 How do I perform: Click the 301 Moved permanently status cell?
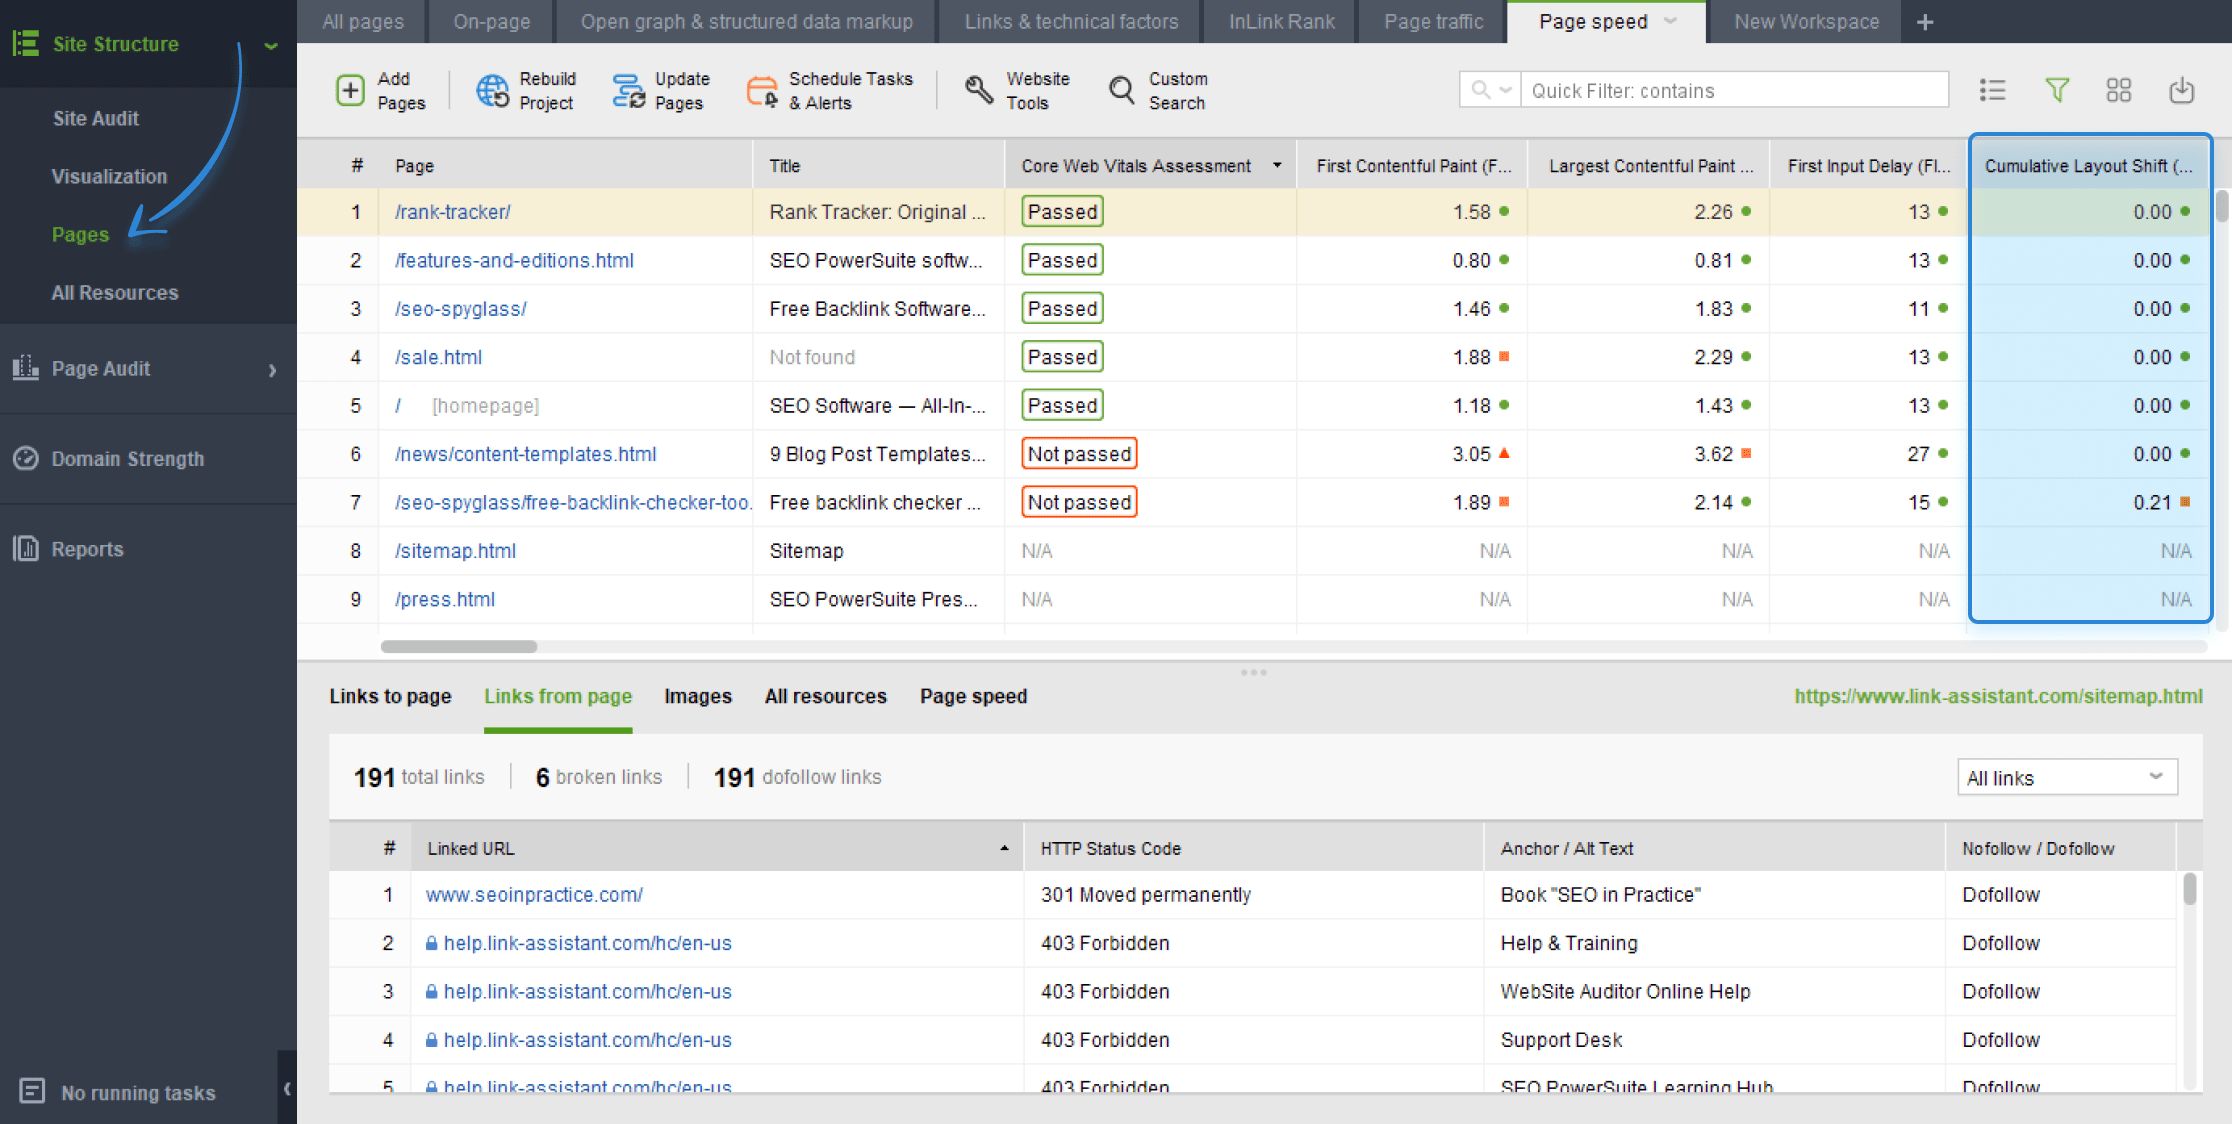pos(1146,895)
